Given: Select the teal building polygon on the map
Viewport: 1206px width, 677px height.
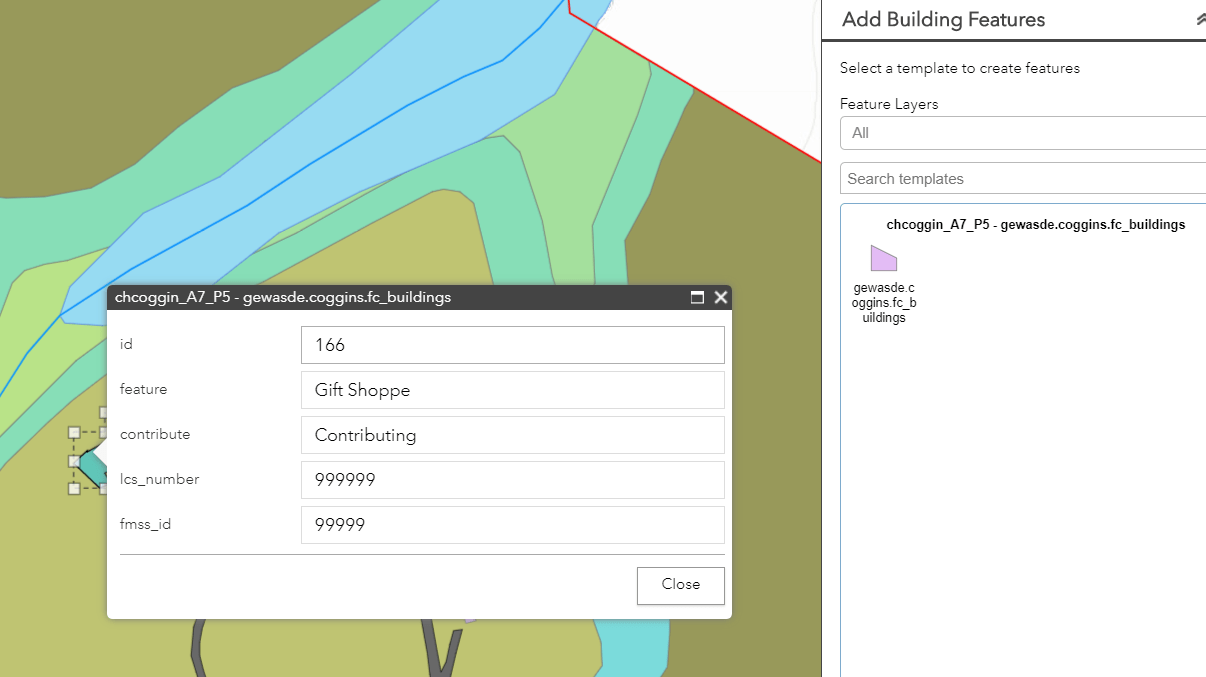Looking at the screenshot, I should tap(92, 467).
